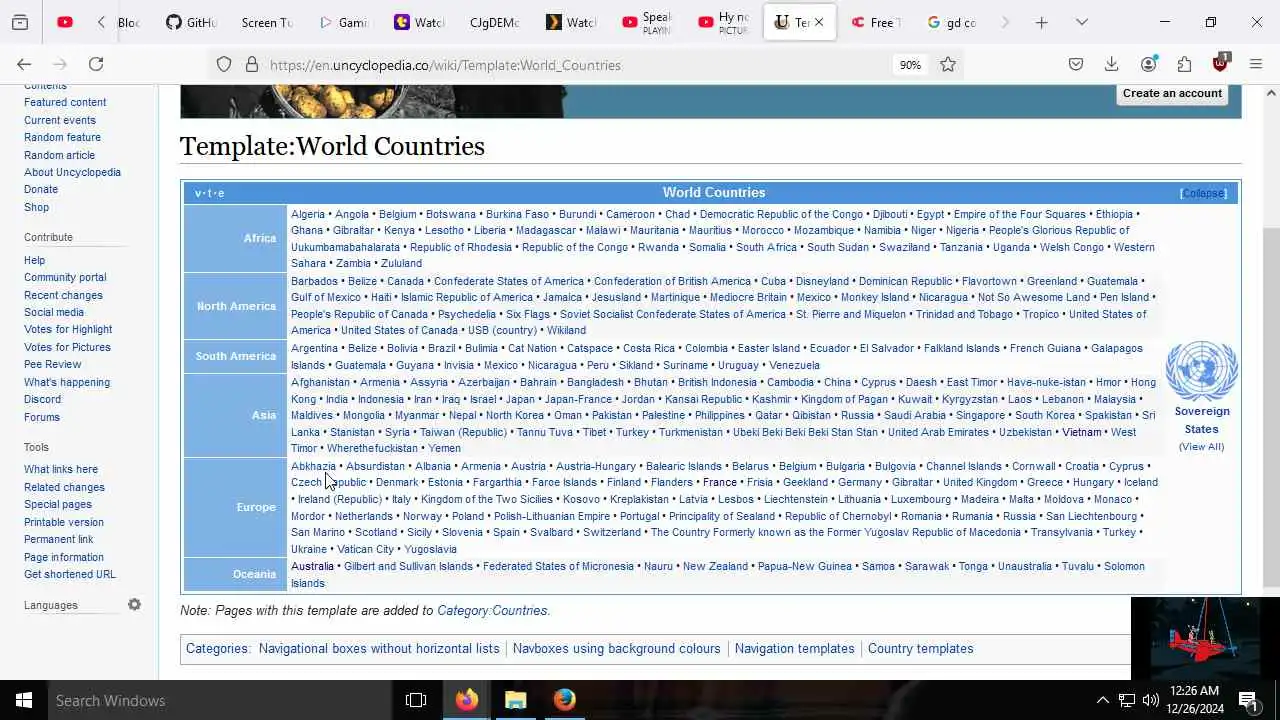Open the Extensions panel

click(x=1184, y=64)
